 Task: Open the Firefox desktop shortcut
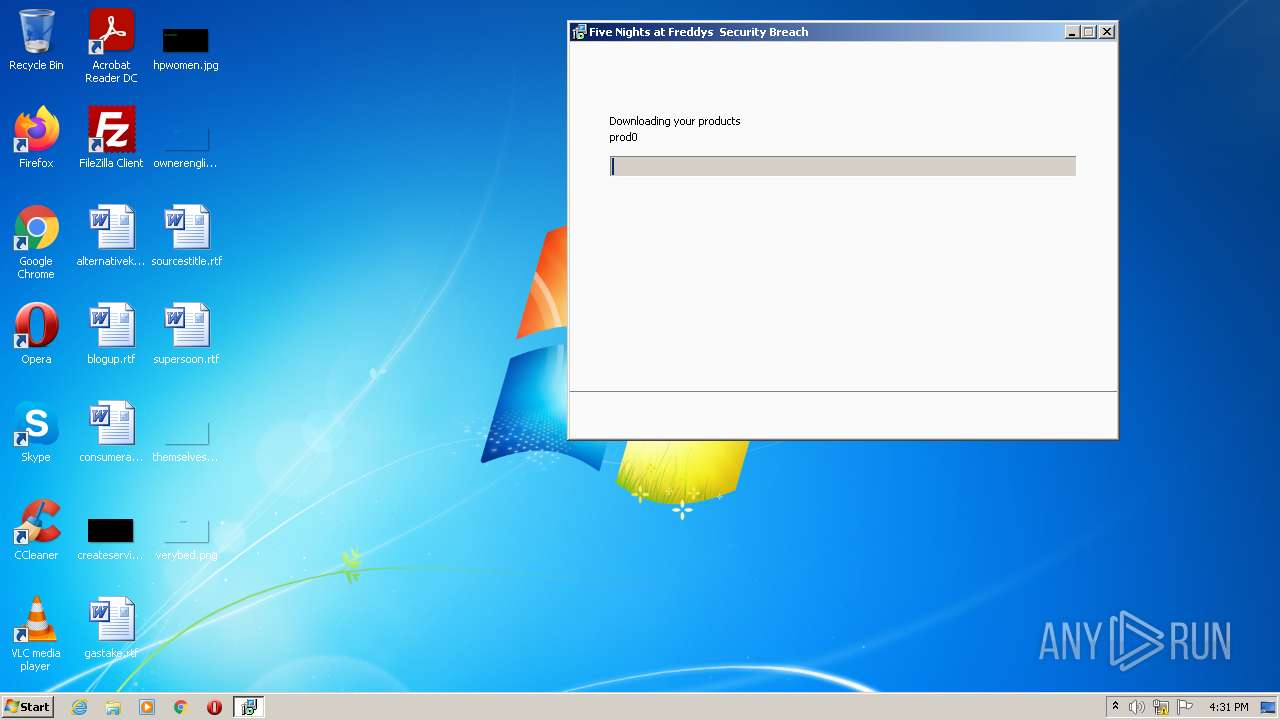click(36, 138)
